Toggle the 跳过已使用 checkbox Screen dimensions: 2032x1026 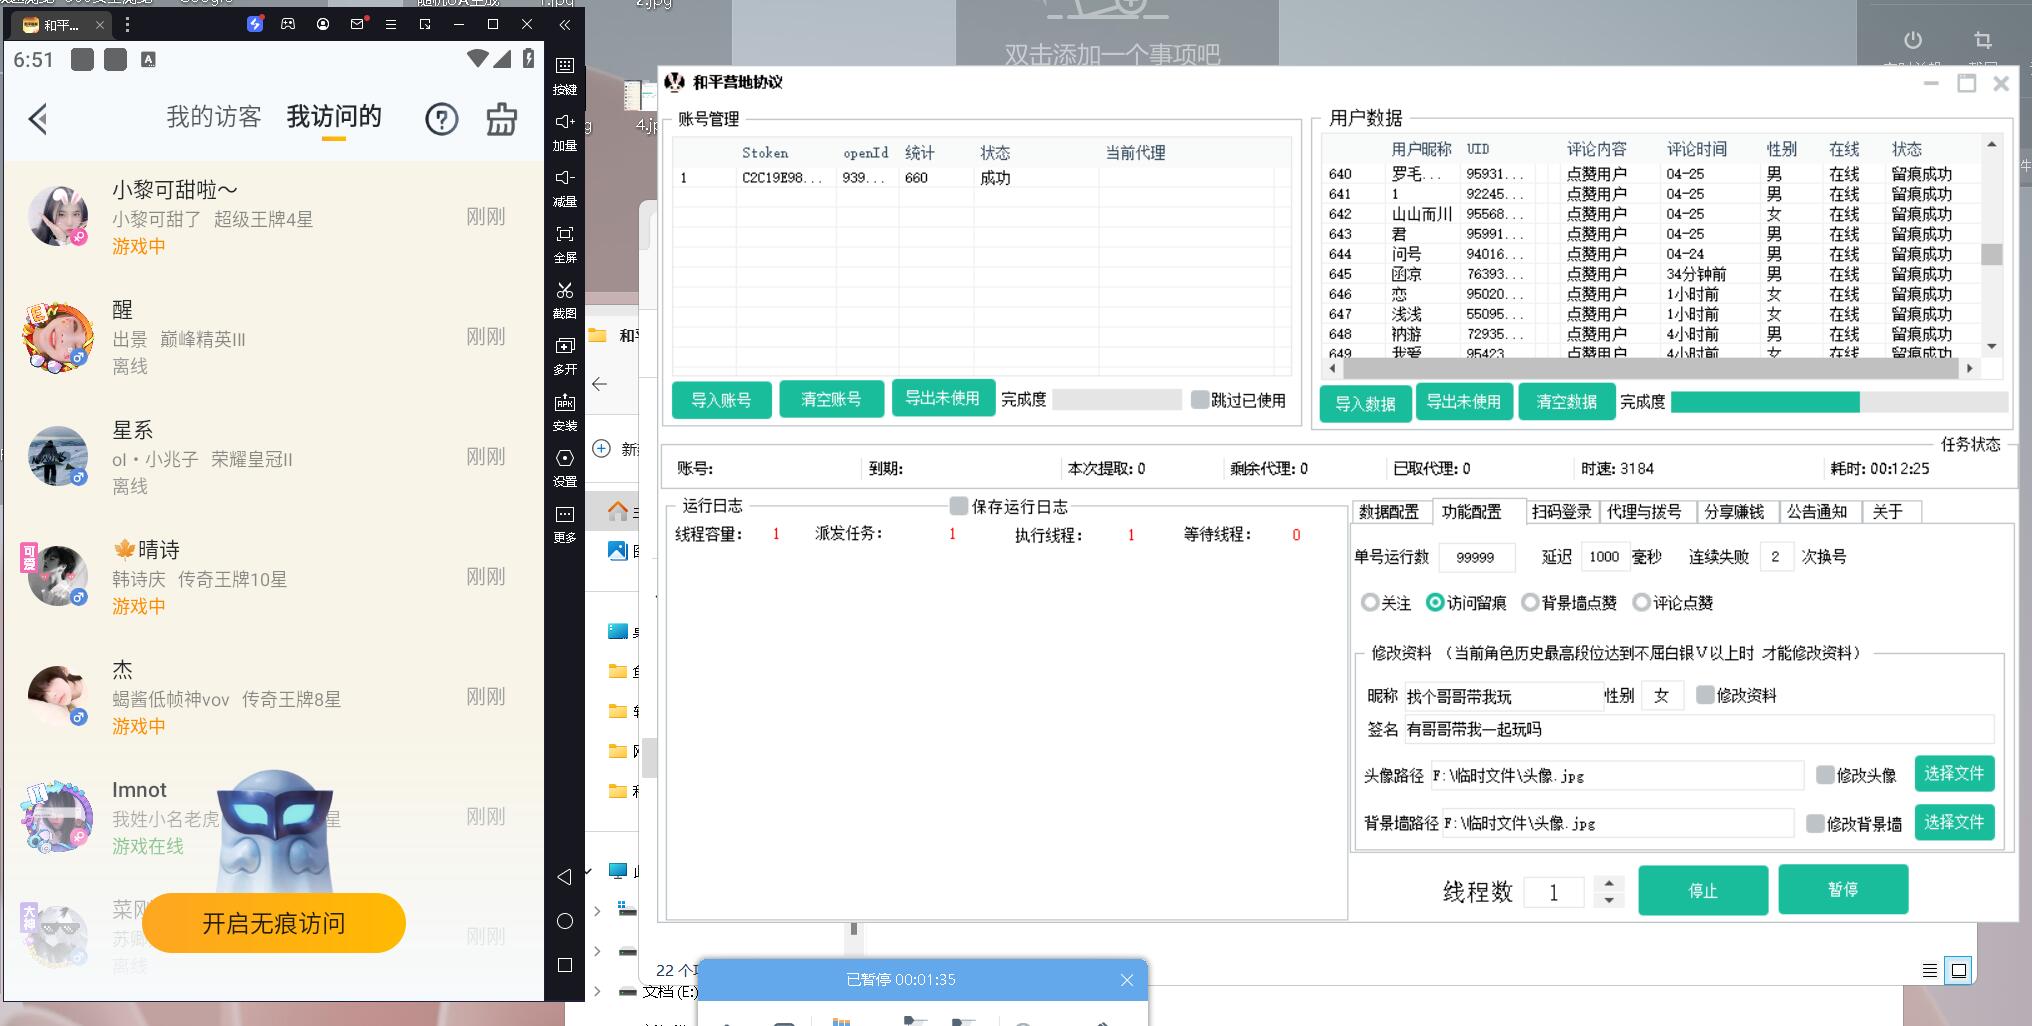pos(1199,400)
